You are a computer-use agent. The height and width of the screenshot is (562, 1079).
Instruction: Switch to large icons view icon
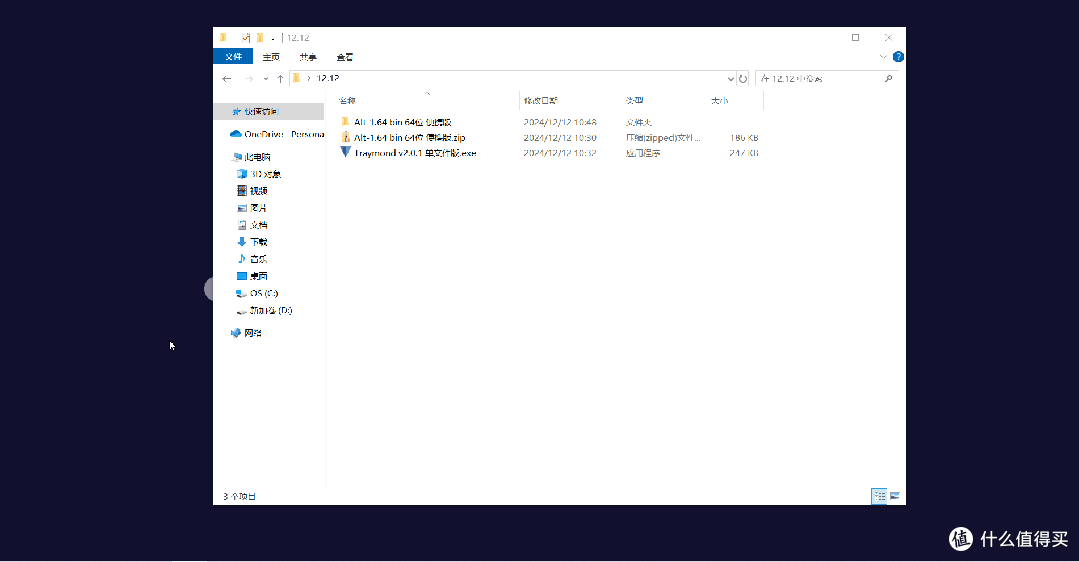pos(895,496)
